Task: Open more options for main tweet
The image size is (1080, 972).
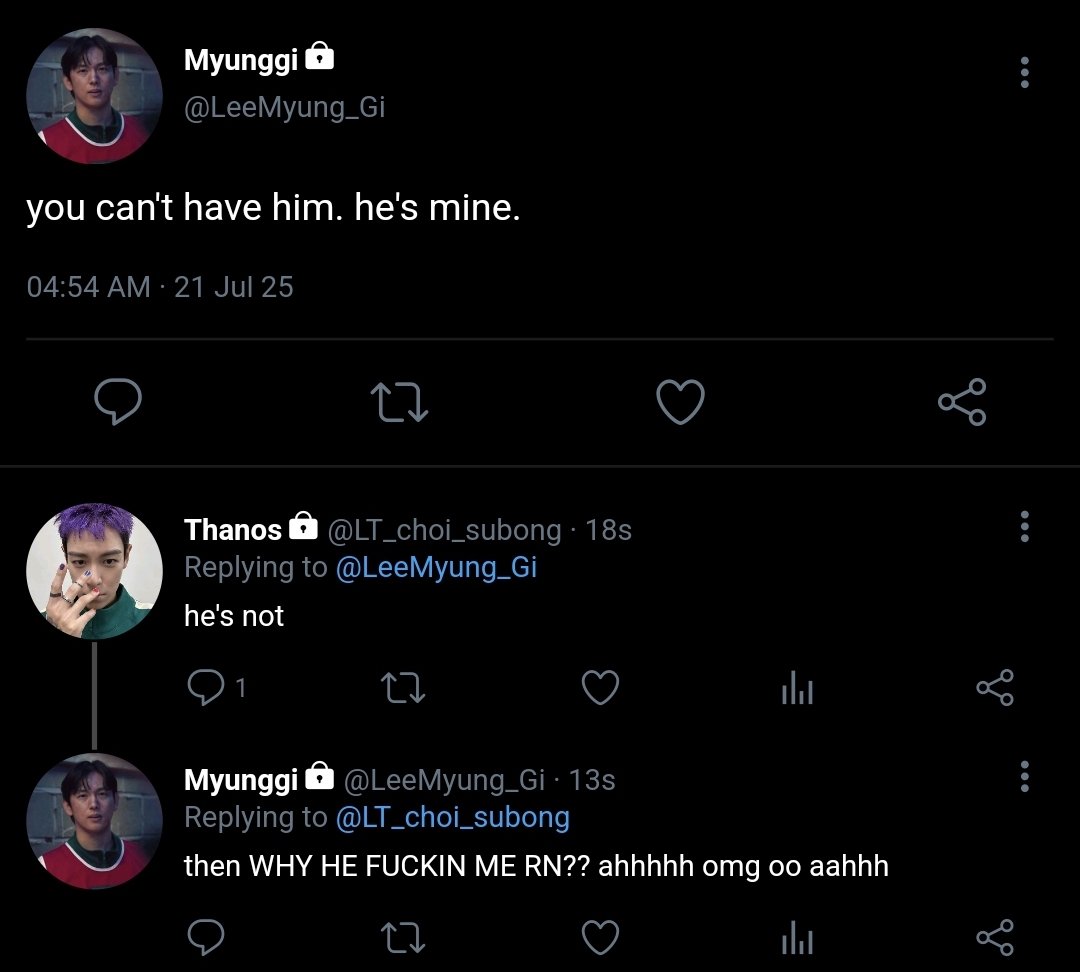Action: [x=1024, y=72]
